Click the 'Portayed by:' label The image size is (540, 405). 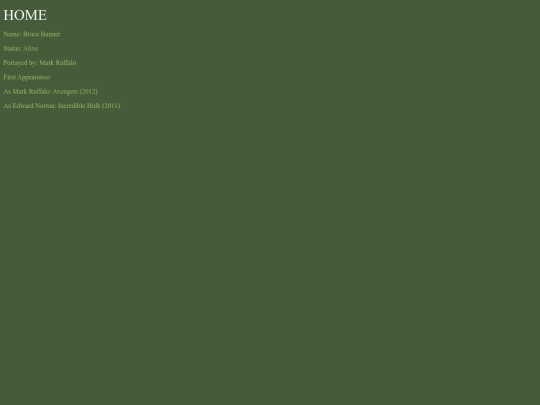pos(20,63)
